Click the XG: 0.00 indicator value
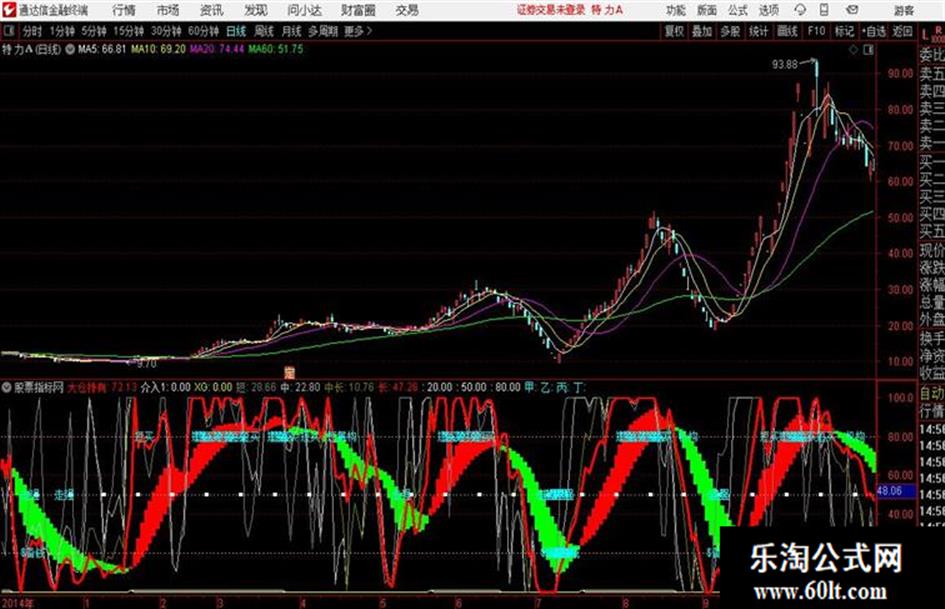The width and height of the screenshot is (945, 609). click(x=213, y=387)
